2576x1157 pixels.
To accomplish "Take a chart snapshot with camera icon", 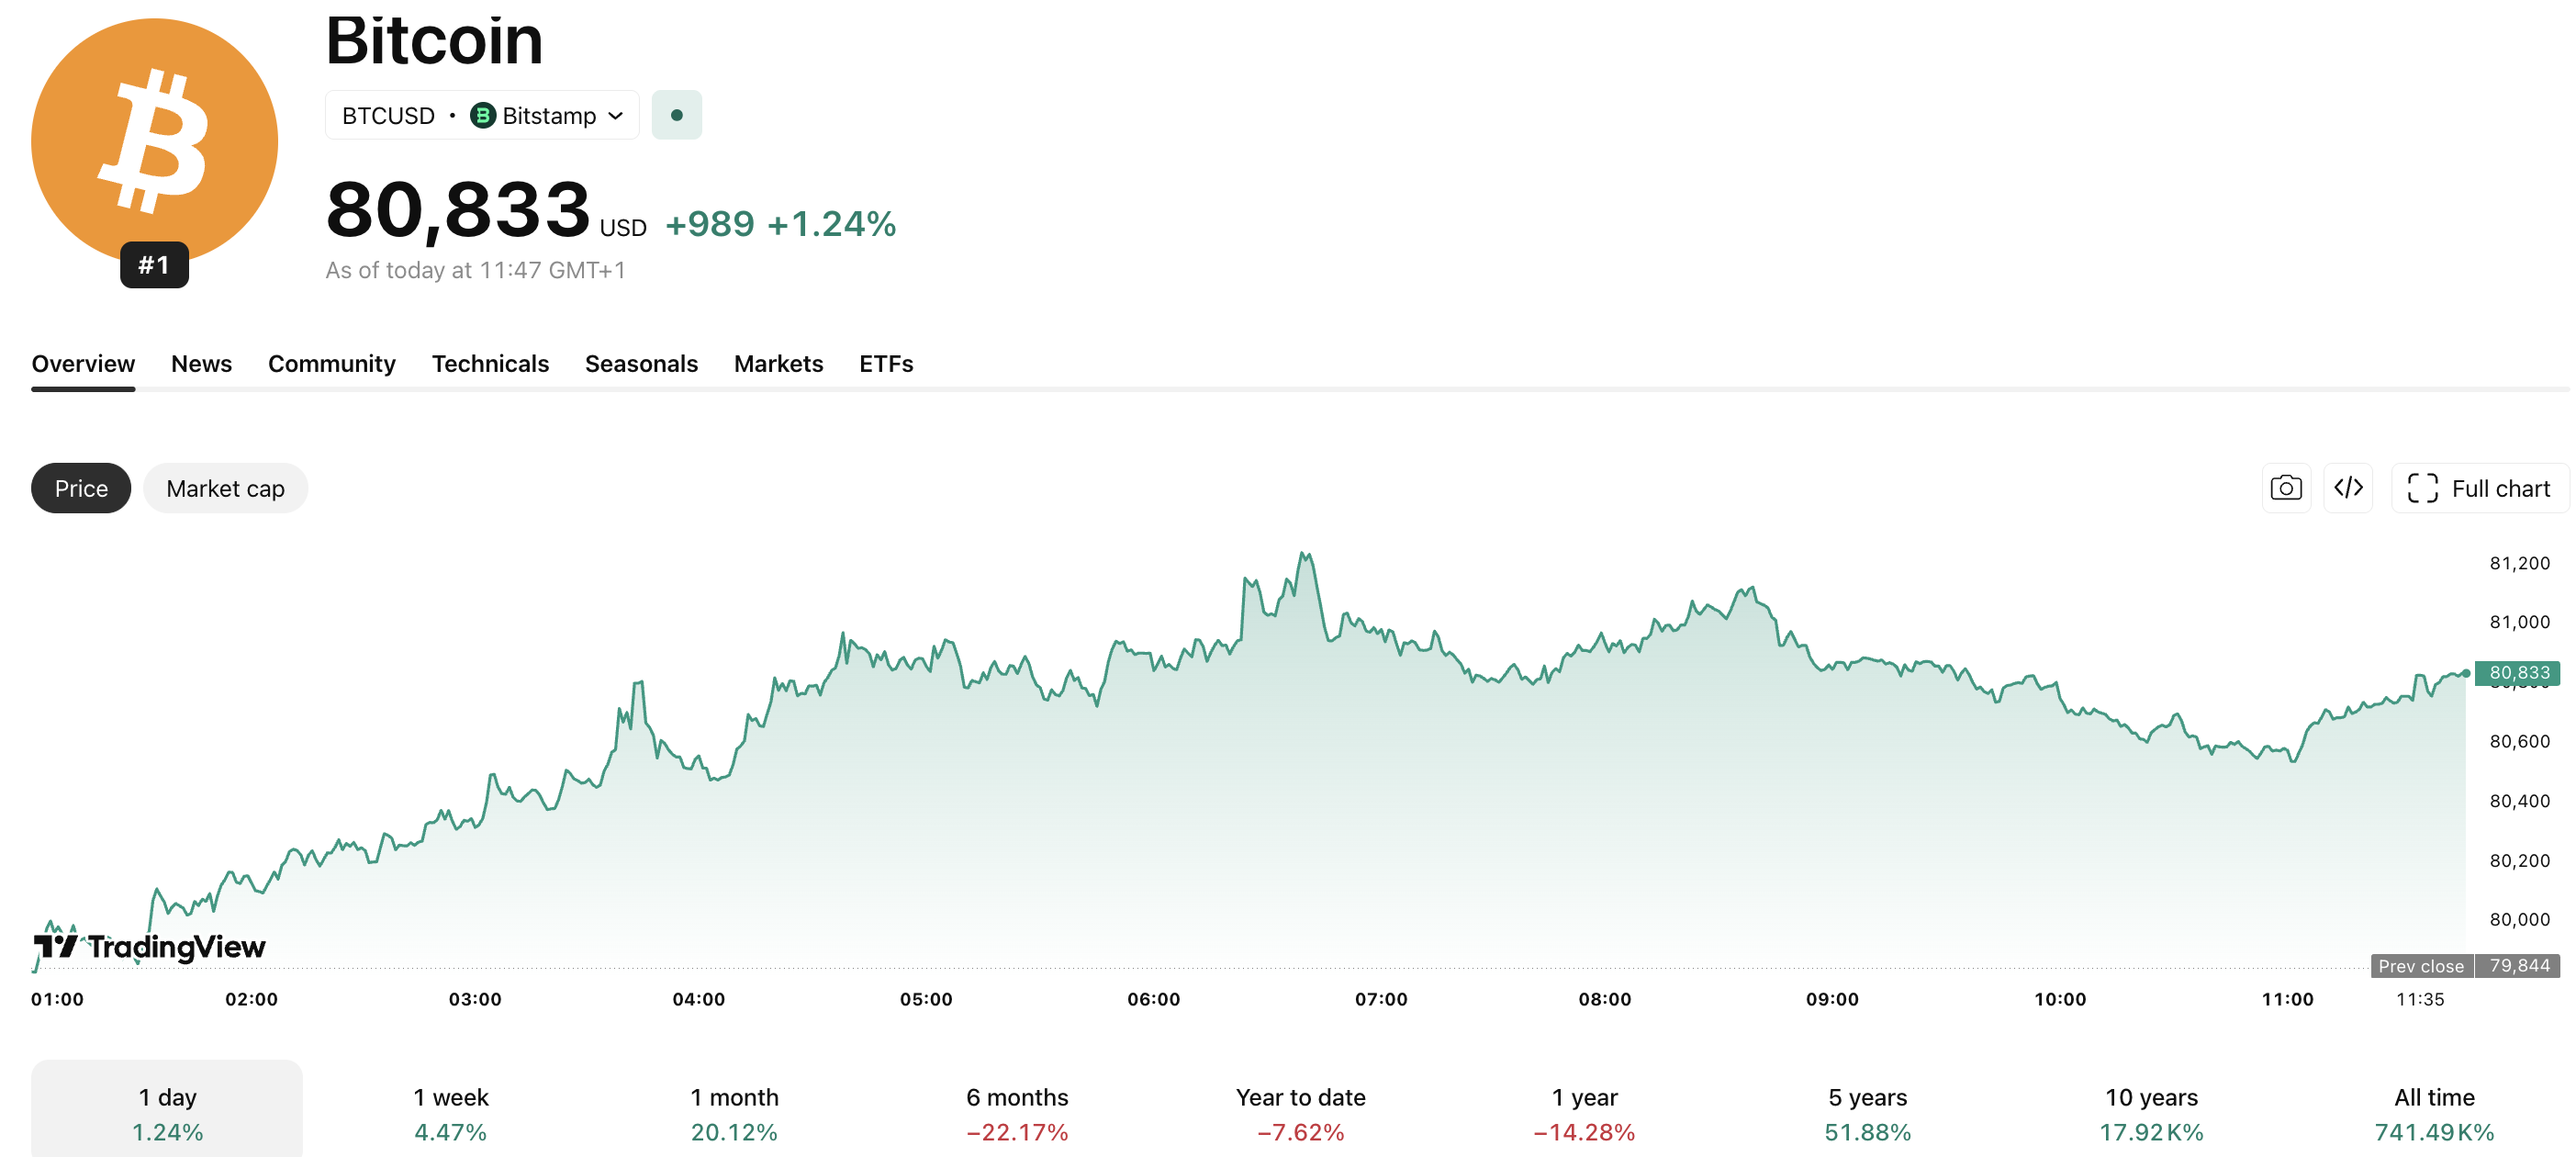I will [2286, 488].
